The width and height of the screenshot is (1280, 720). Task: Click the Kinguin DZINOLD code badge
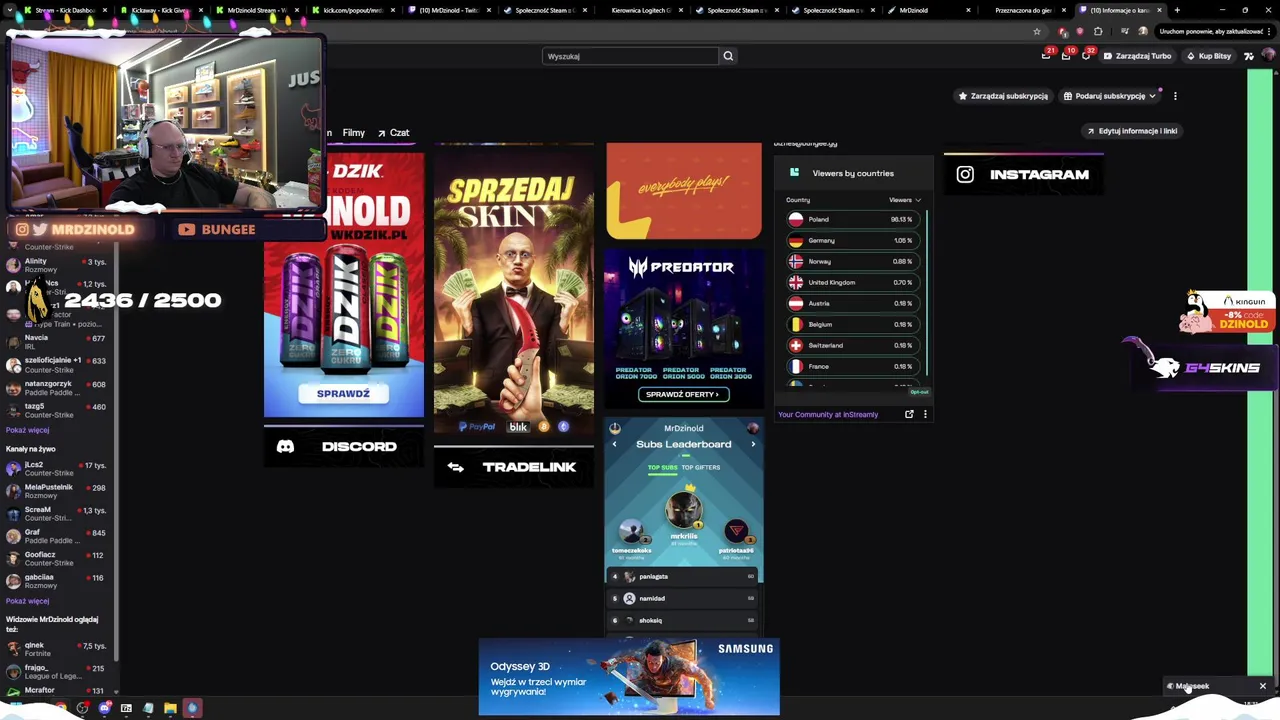(x=1225, y=312)
